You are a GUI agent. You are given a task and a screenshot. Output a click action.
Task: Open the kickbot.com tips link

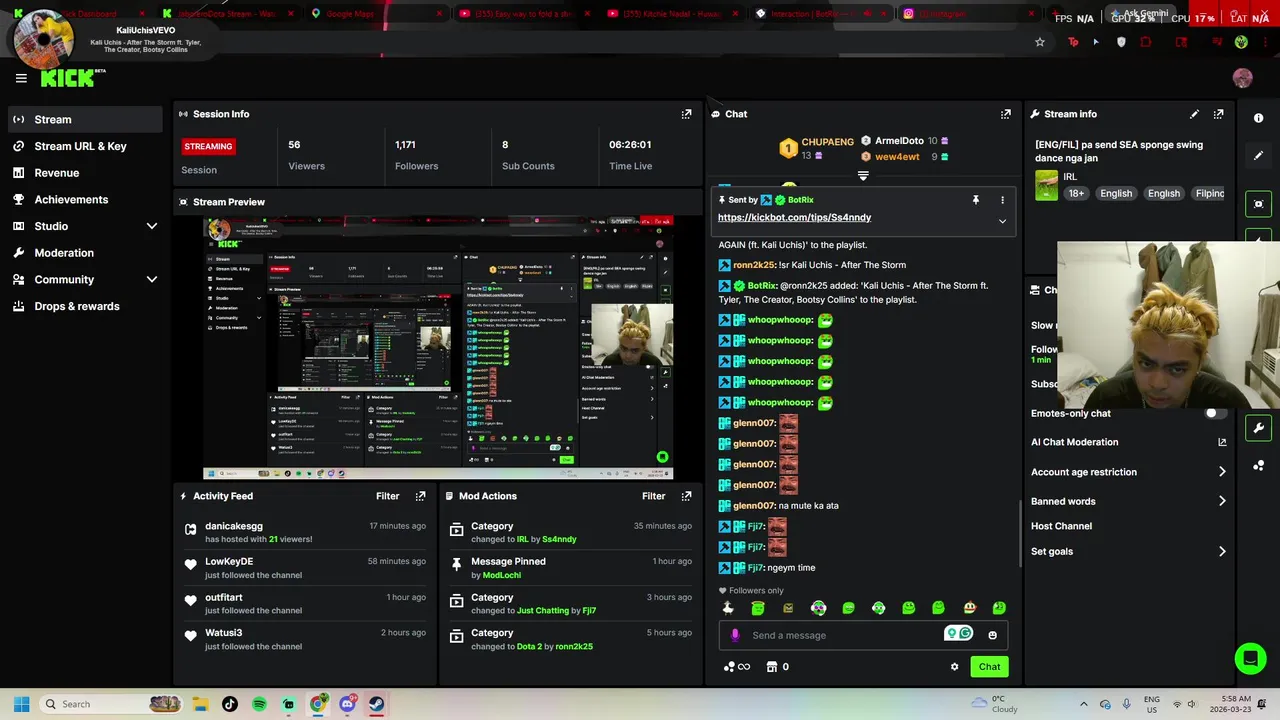pyautogui.click(x=794, y=217)
